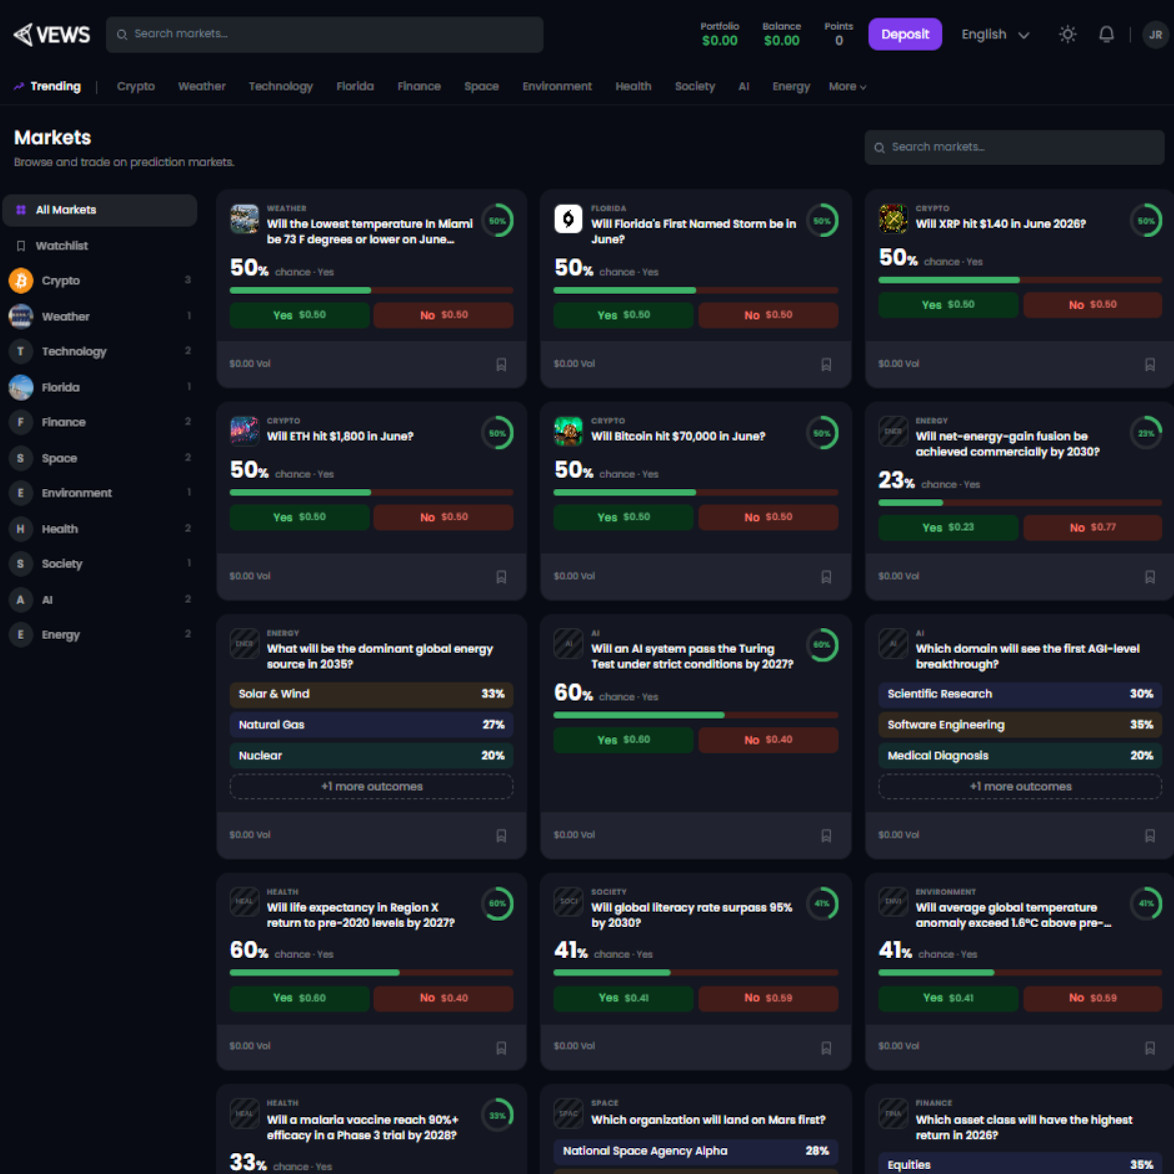This screenshot has width=1174, height=1174.
Task: Open Bitcoin $70,000 market thumbnail
Action: pyautogui.click(x=568, y=431)
